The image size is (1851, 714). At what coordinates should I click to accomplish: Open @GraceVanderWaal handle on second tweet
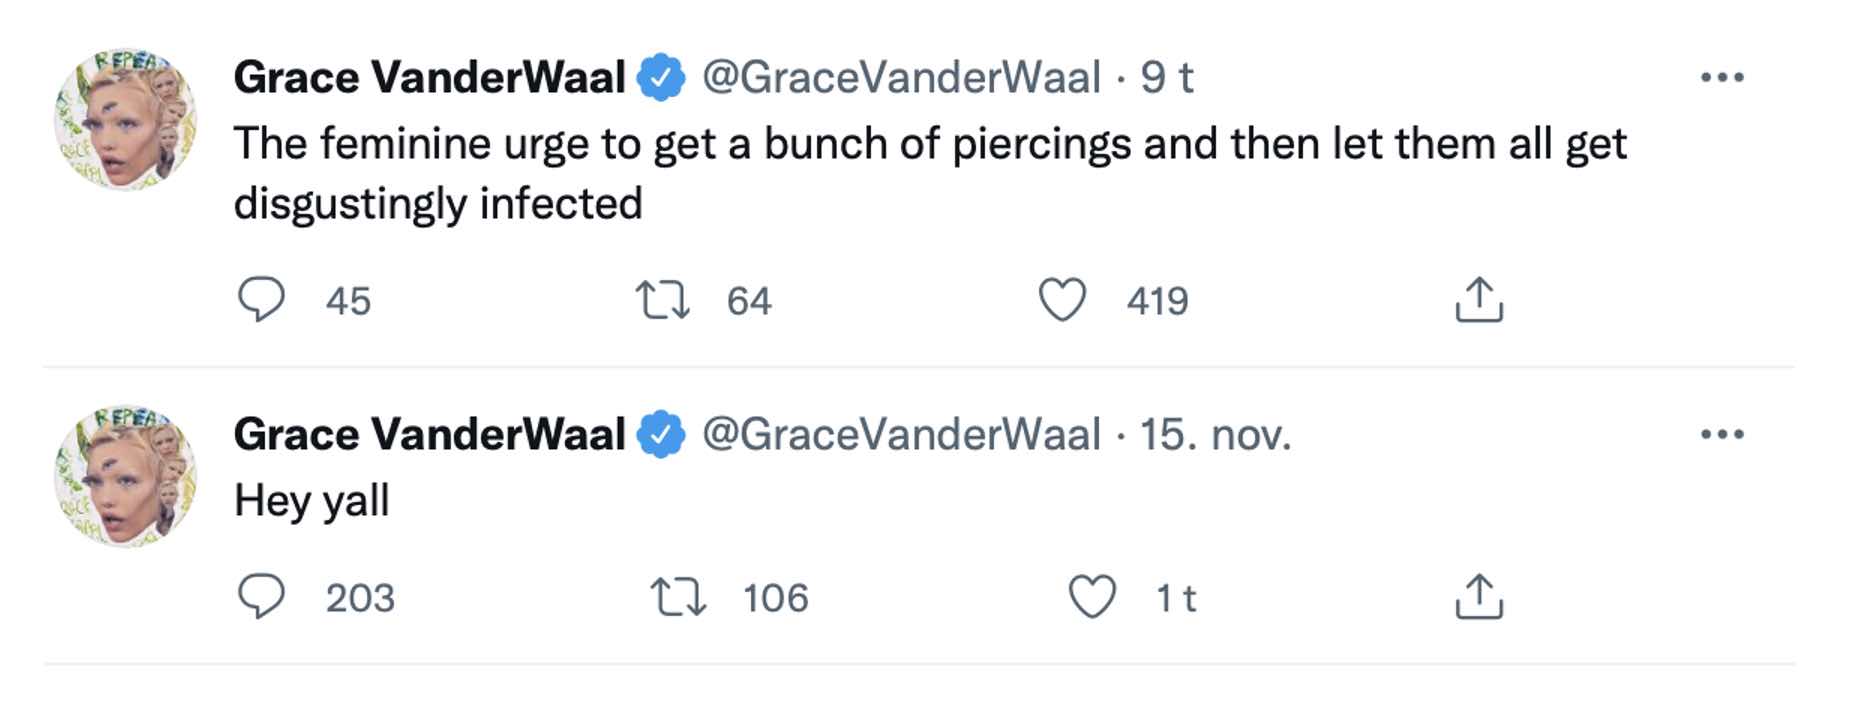(901, 434)
